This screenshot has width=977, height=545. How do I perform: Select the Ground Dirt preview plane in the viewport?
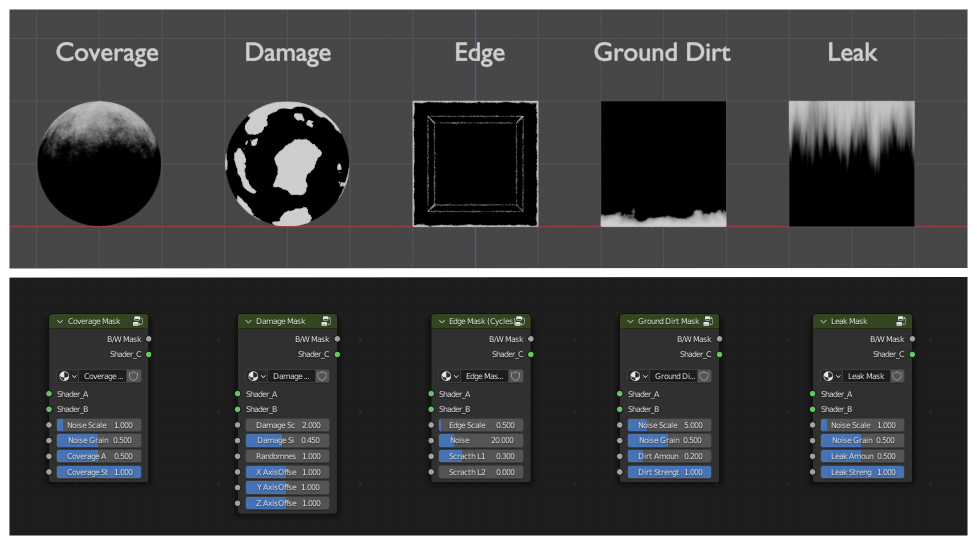[x=664, y=163]
